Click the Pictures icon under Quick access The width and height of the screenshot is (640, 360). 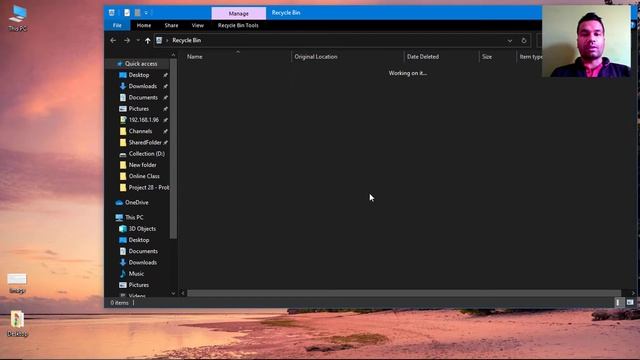pyautogui.click(x=122, y=109)
